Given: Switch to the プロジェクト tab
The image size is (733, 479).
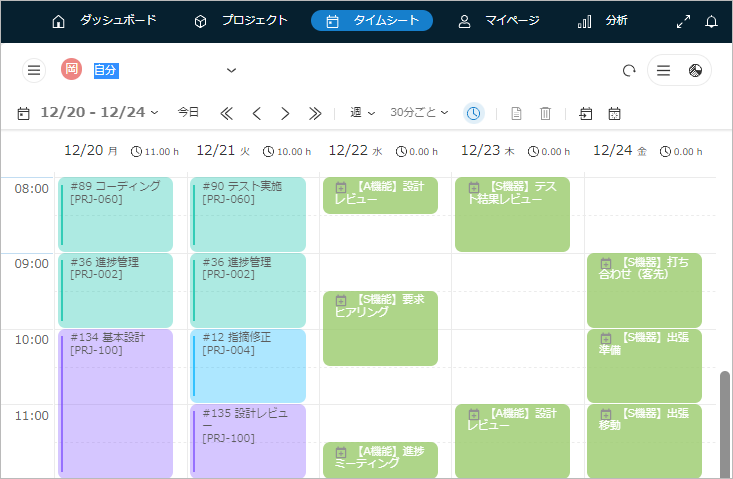Looking at the screenshot, I should (x=241, y=21).
